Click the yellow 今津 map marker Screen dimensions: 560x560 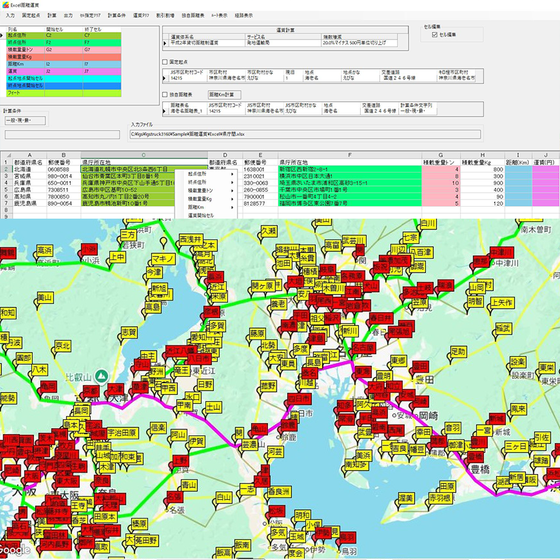[154, 273]
